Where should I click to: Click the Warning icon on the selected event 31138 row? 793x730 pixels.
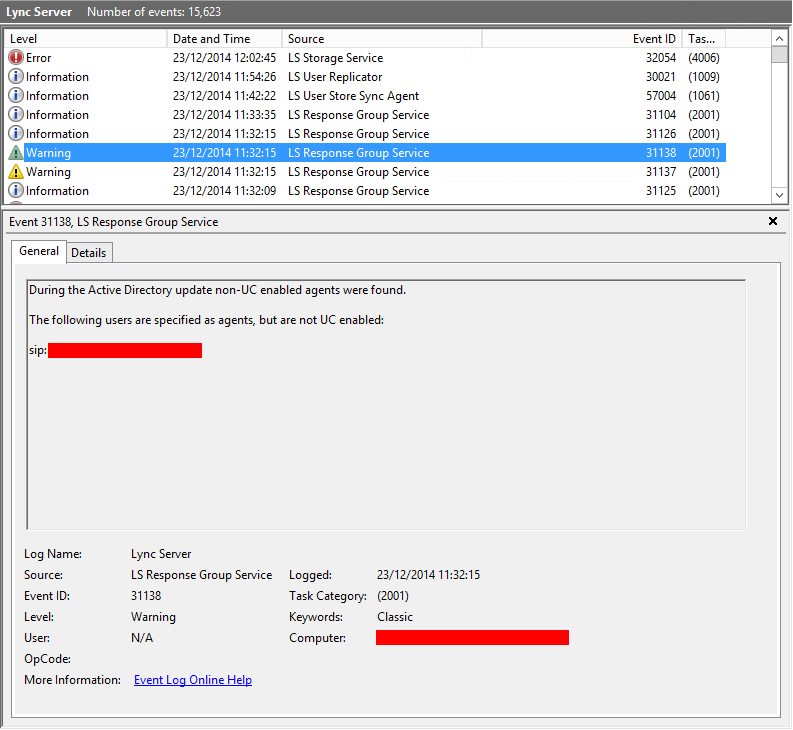click(x=16, y=153)
